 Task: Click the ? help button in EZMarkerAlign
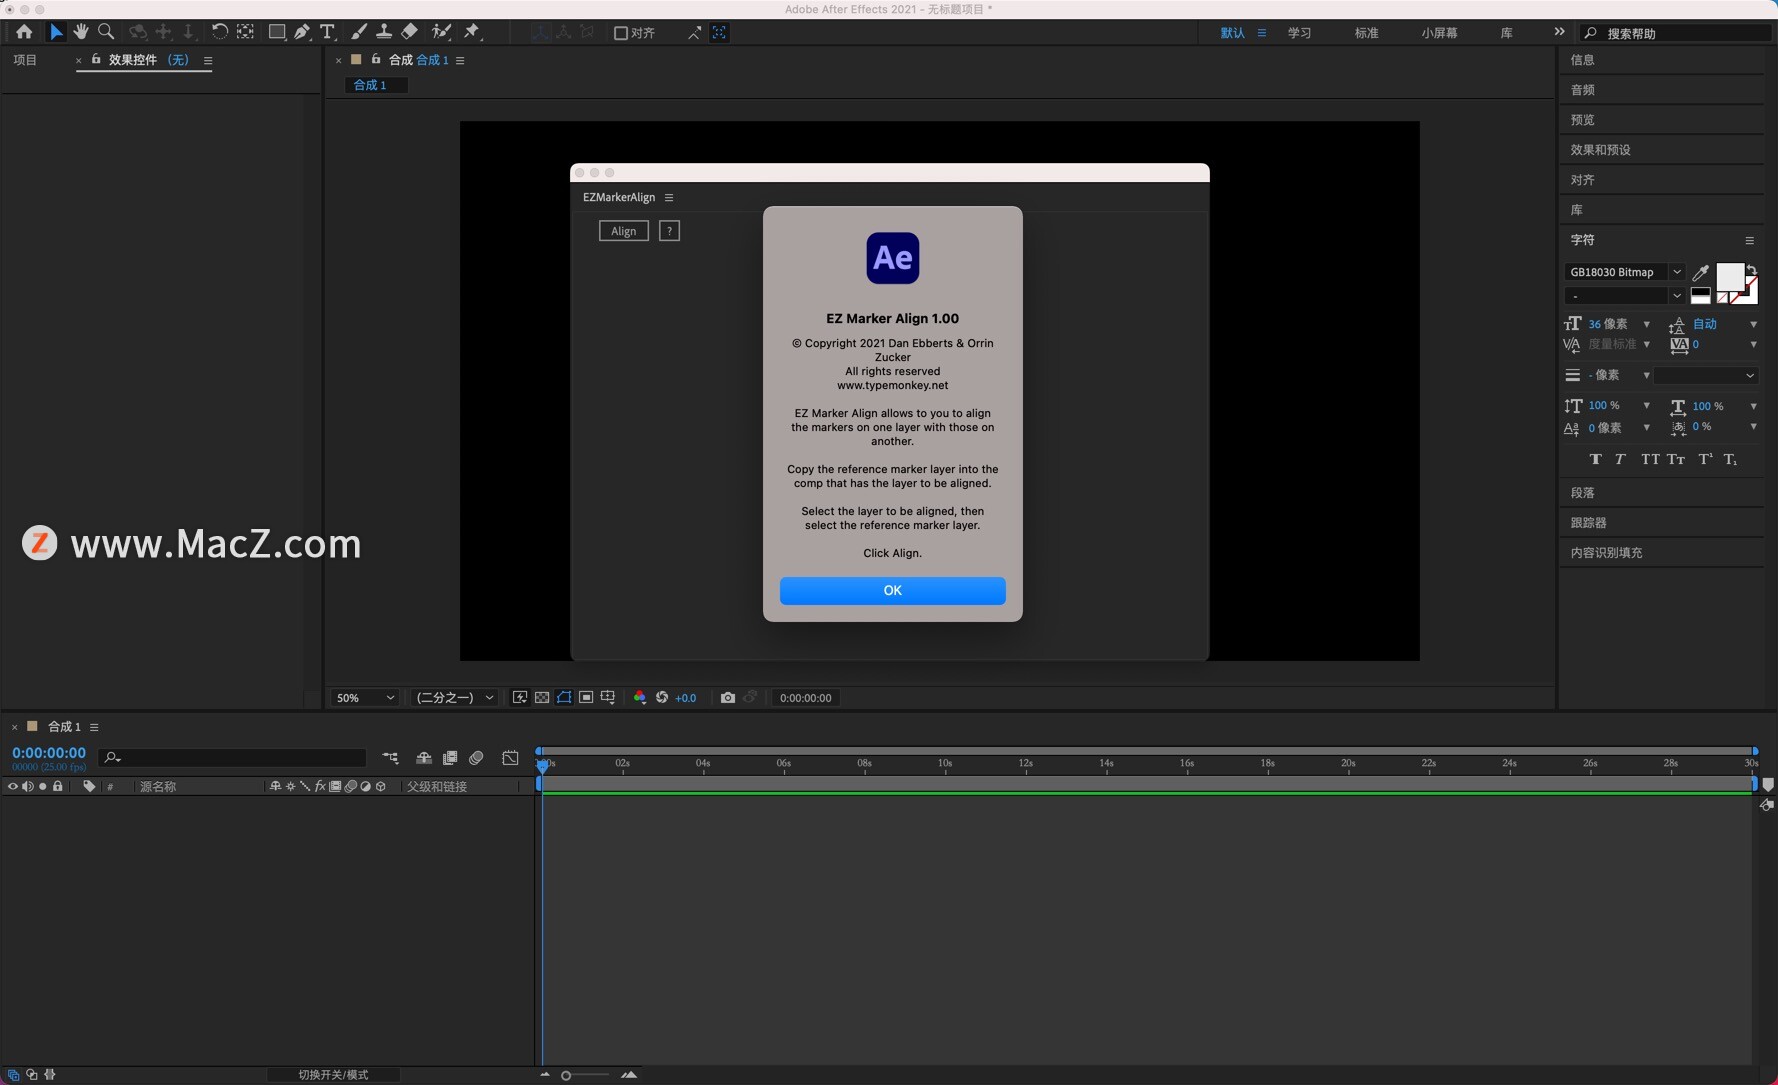[669, 231]
